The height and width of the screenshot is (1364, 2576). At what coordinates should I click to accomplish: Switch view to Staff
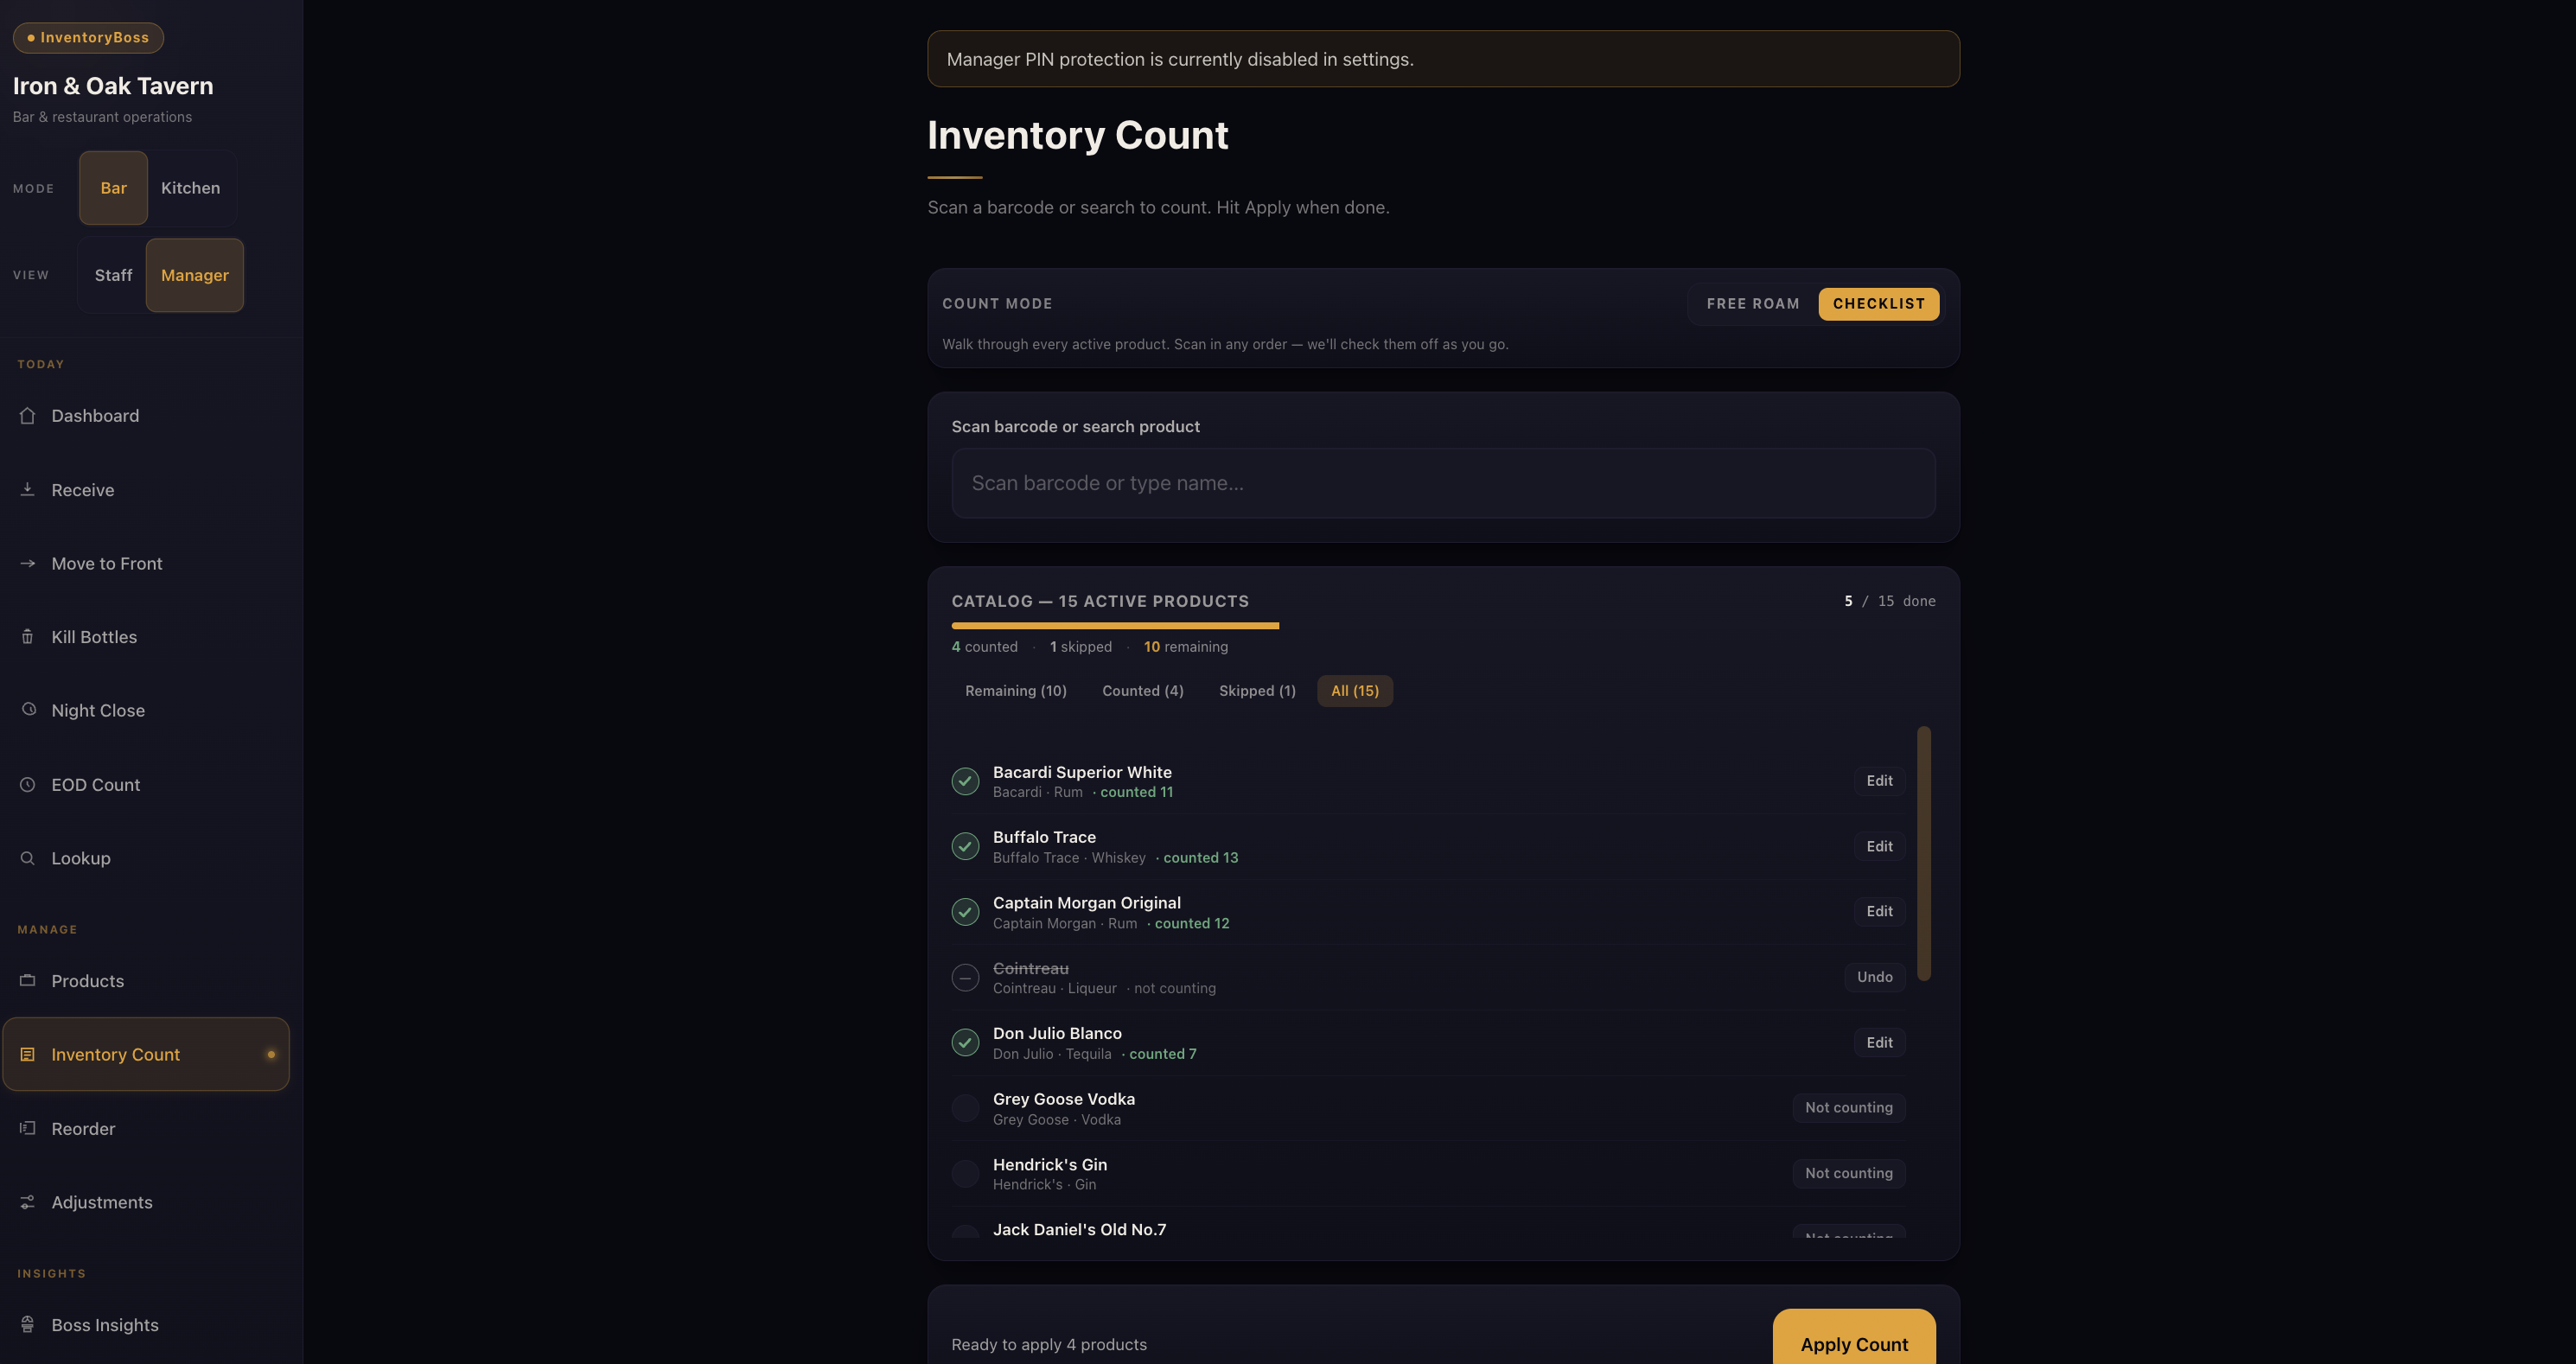pyautogui.click(x=113, y=275)
